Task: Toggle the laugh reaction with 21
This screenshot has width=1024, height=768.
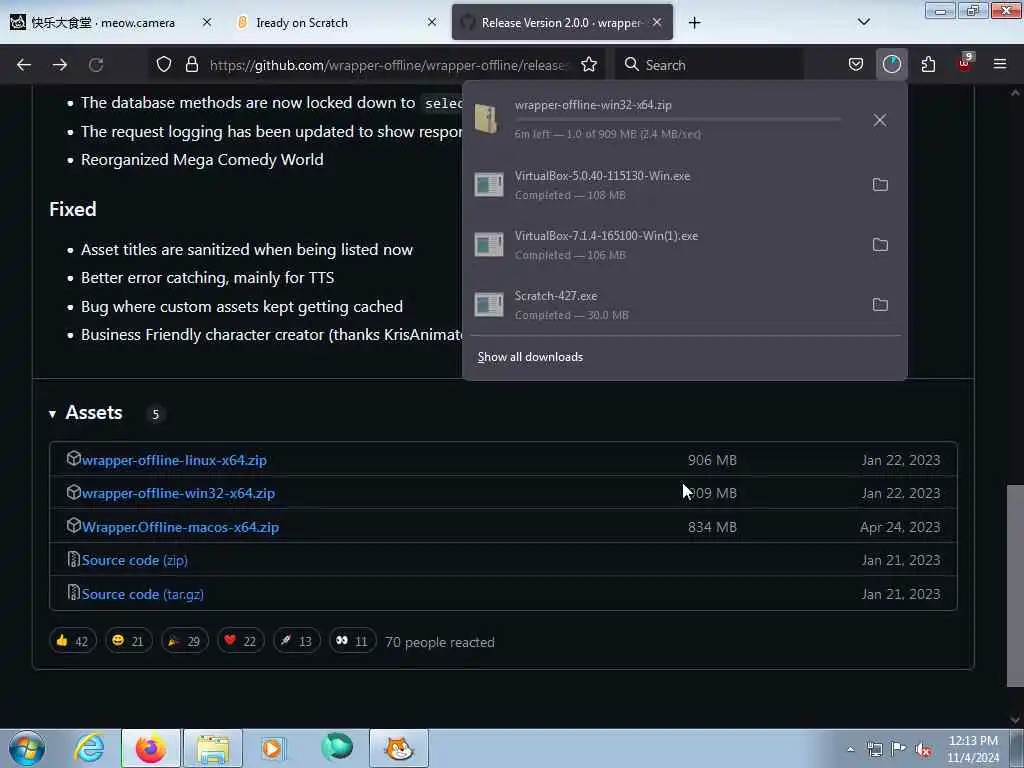Action: click(x=129, y=641)
